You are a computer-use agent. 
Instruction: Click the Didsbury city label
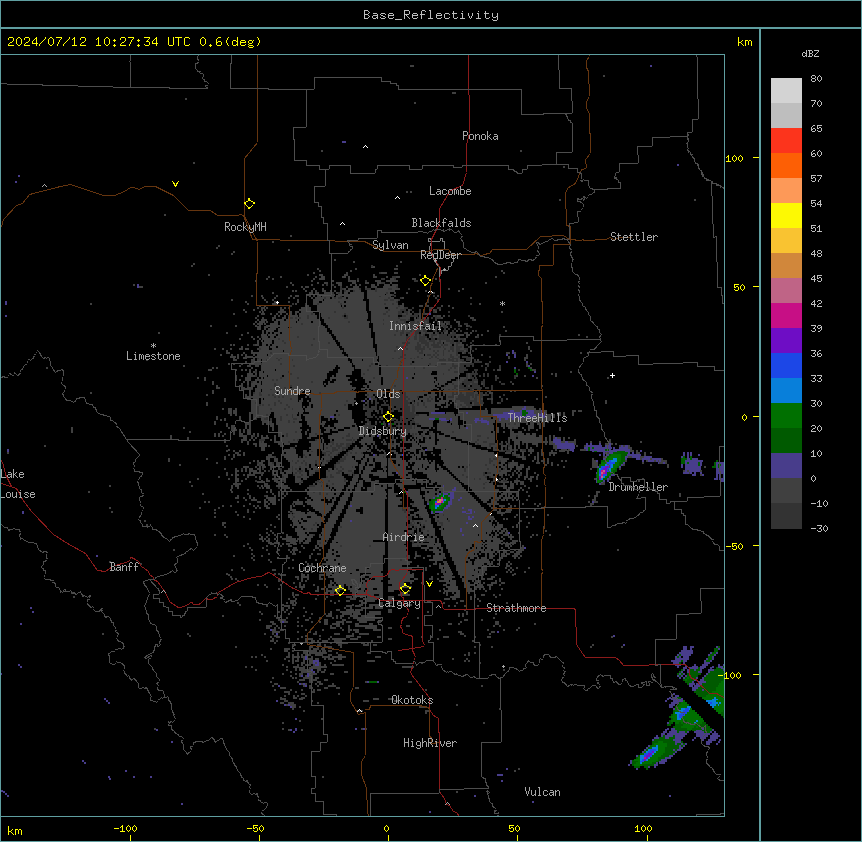click(x=383, y=431)
